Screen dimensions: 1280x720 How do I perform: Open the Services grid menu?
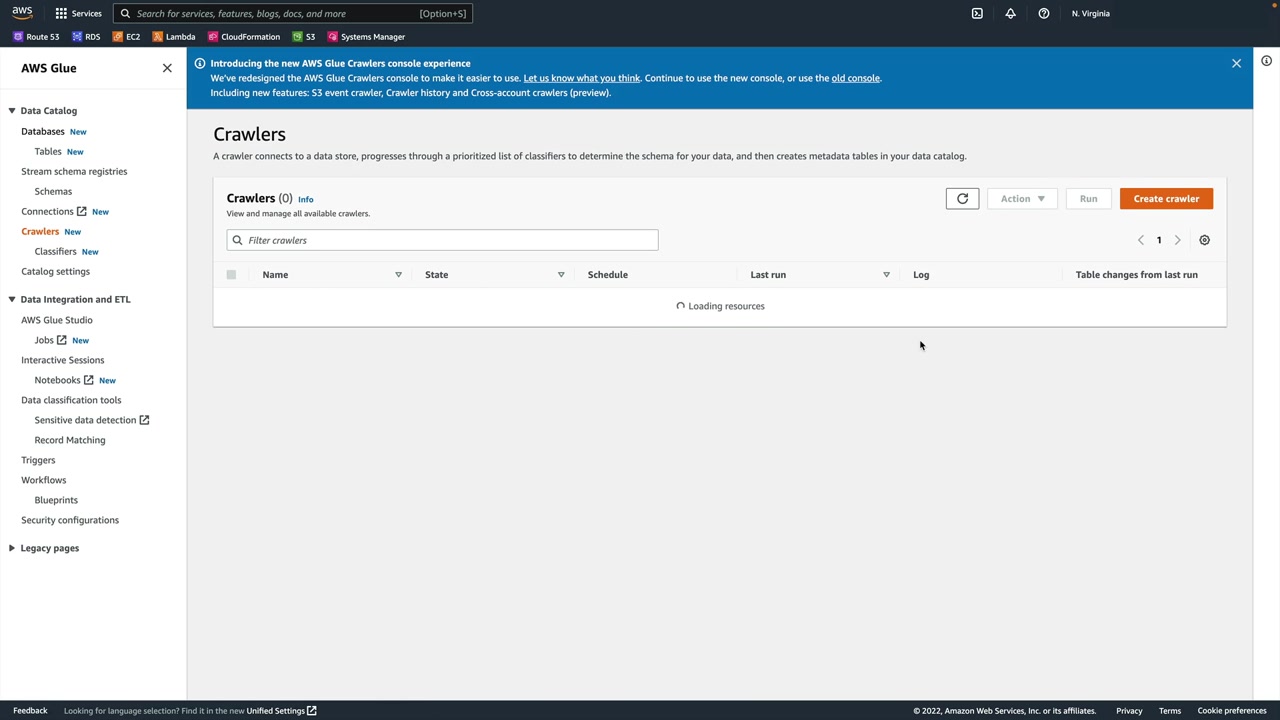(x=78, y=13)
